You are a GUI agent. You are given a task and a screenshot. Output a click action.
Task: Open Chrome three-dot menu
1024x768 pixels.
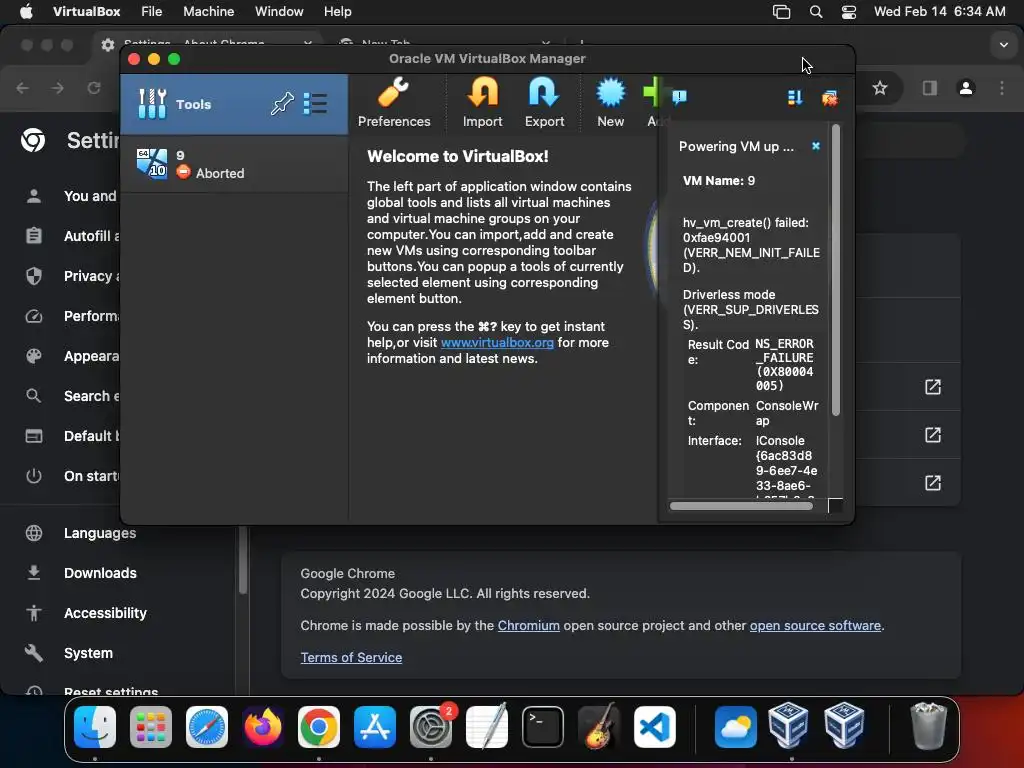(x=1002, y=88)
